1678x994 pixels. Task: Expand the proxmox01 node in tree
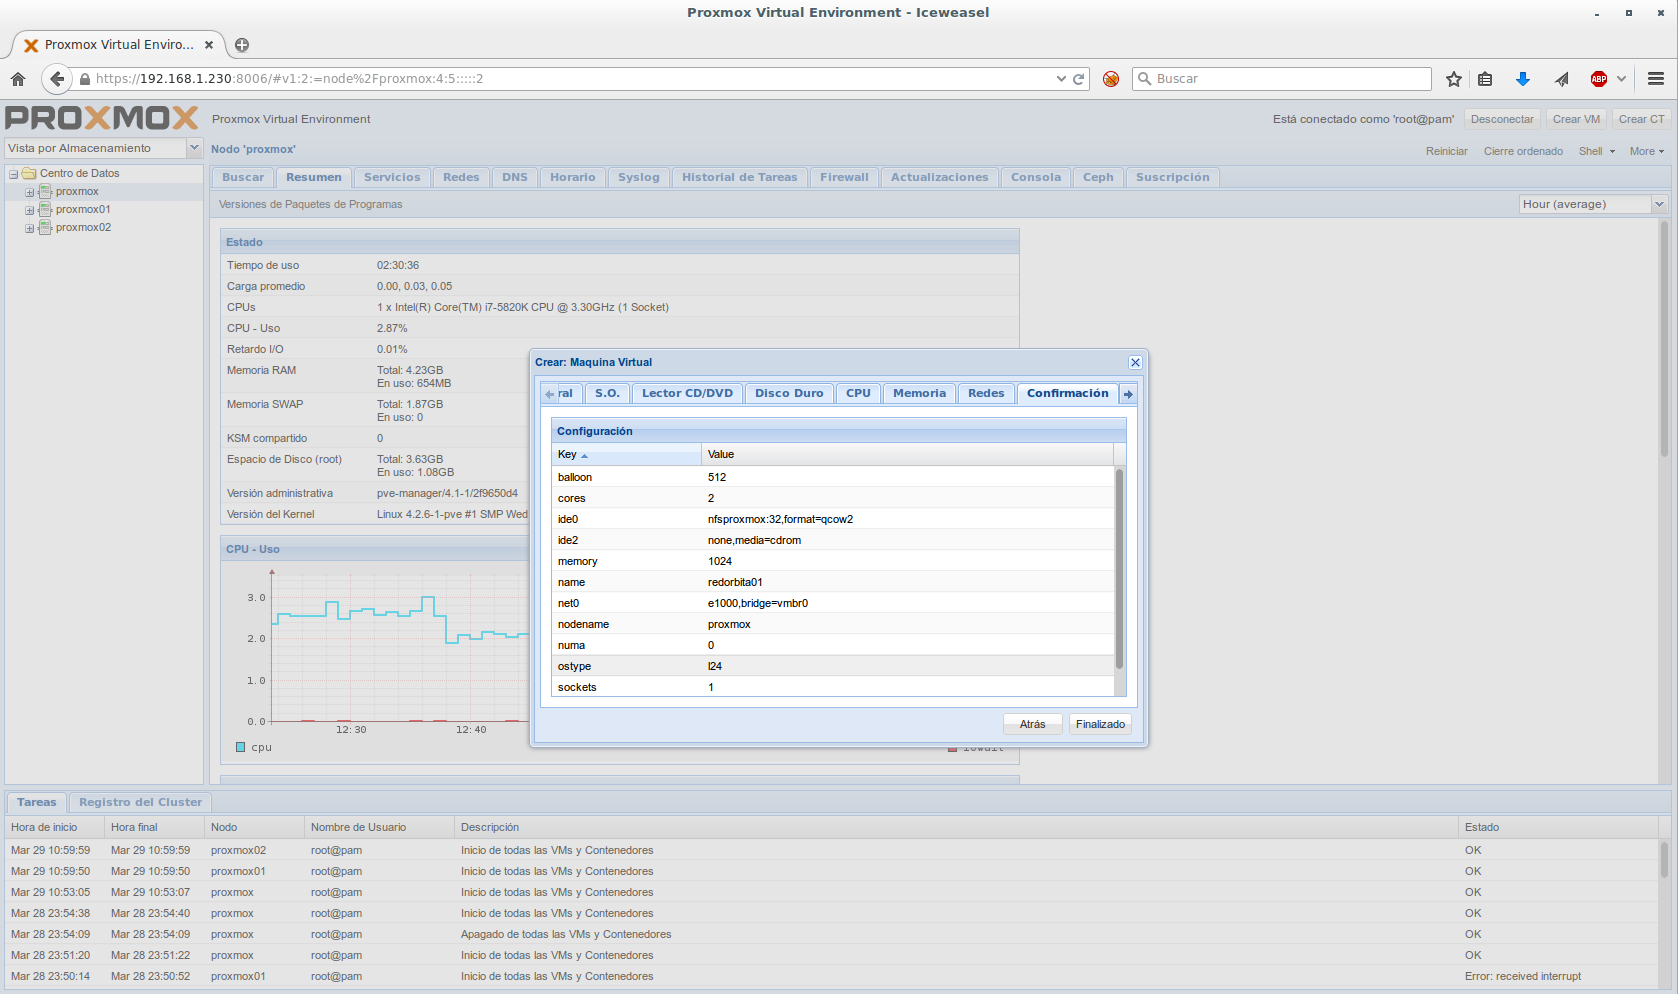(x=30, y=210)
